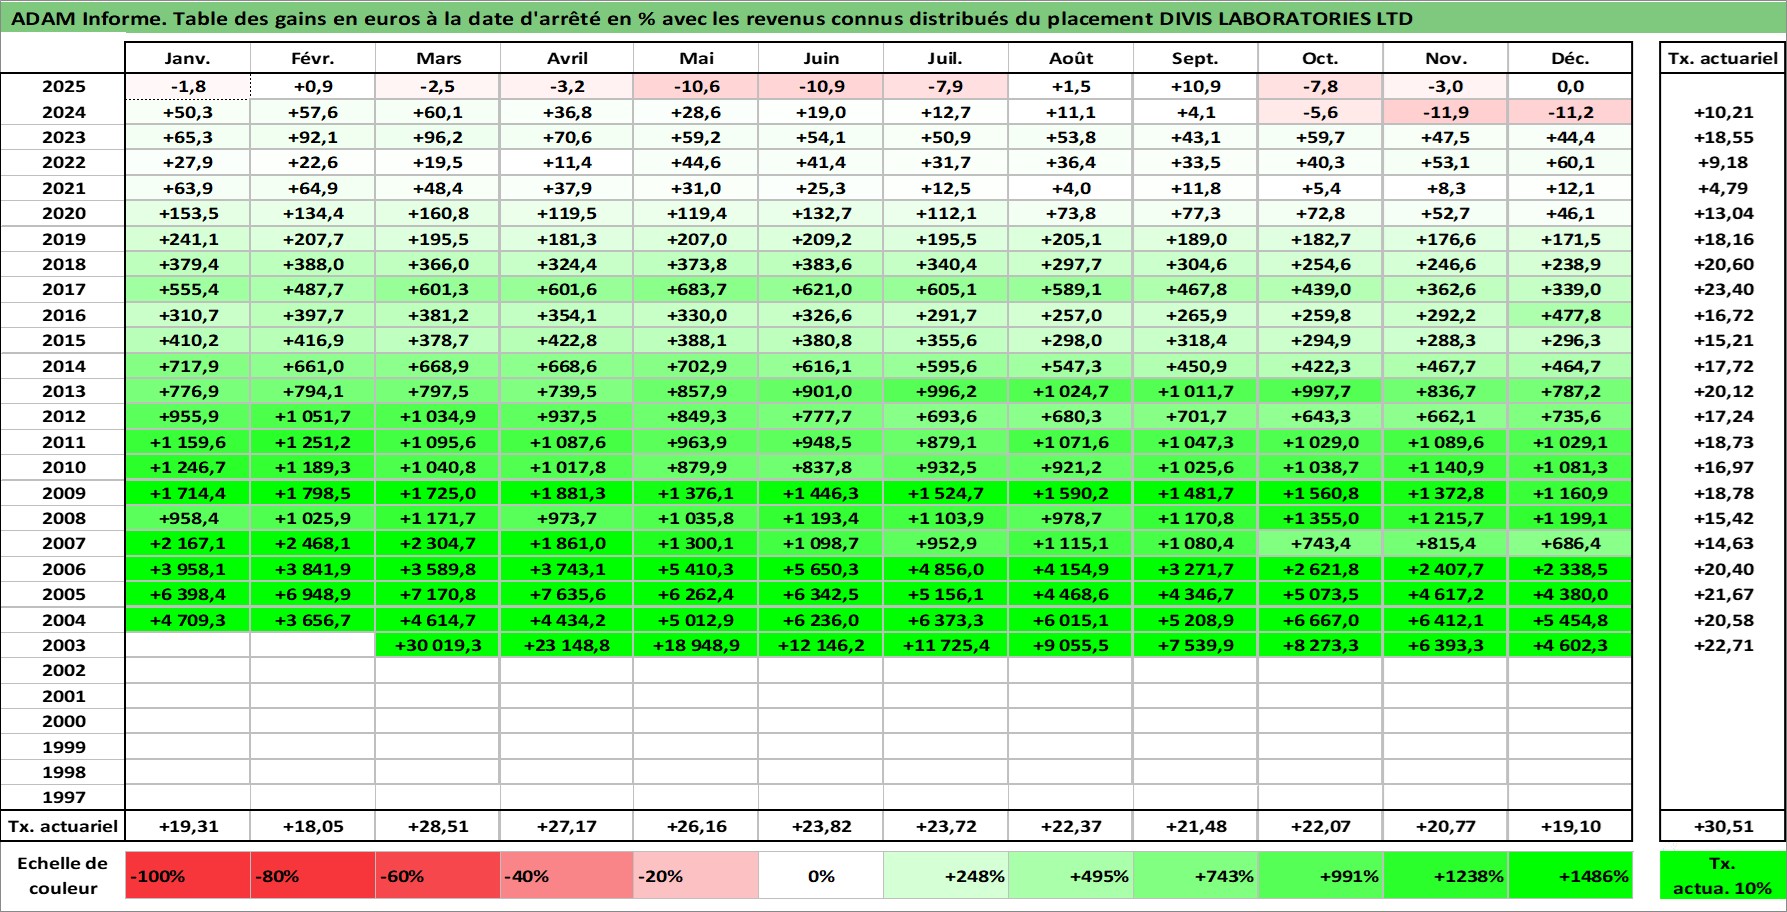Click cell +6 667,0 in Oct. 2004

click(1320, 620)
